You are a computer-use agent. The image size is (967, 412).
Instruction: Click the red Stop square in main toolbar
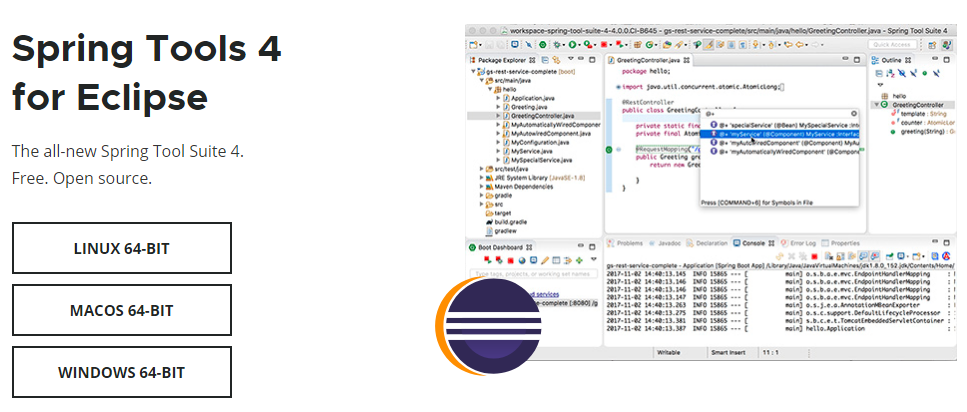[604, 45]
